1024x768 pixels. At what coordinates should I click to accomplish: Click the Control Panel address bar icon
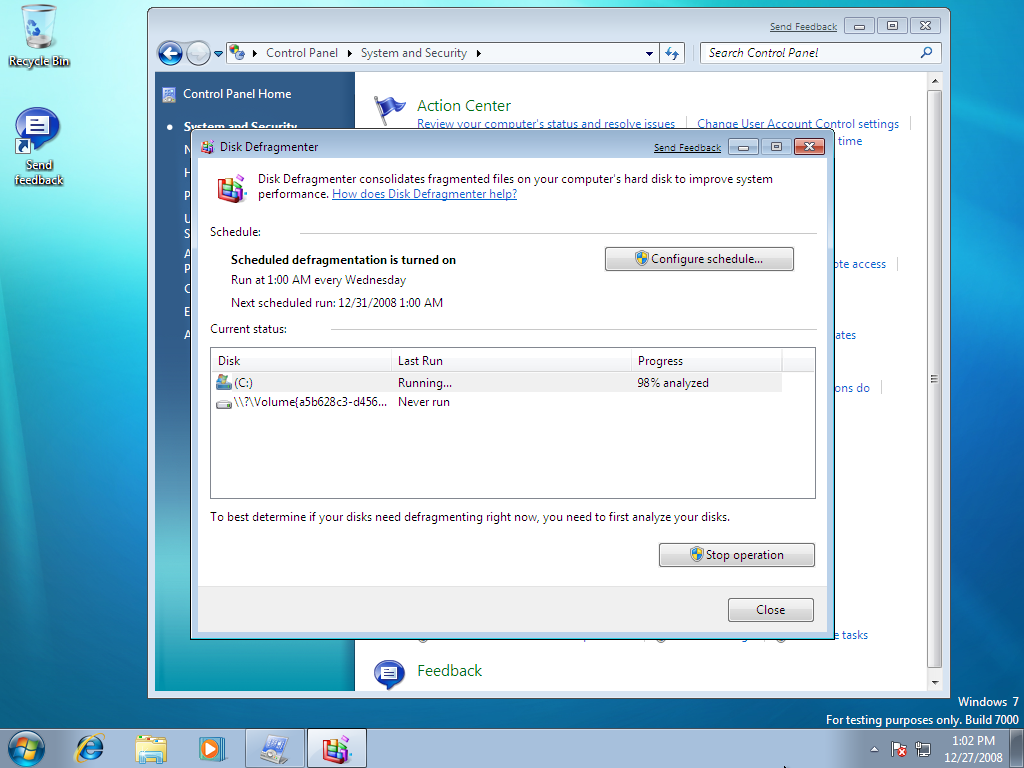click(237, 53)
